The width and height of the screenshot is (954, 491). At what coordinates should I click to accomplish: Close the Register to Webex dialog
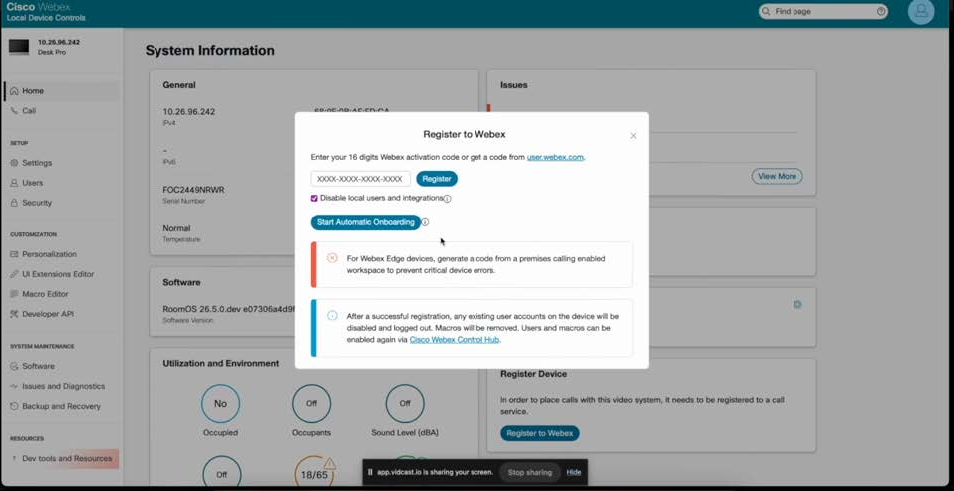click(633, 136)
